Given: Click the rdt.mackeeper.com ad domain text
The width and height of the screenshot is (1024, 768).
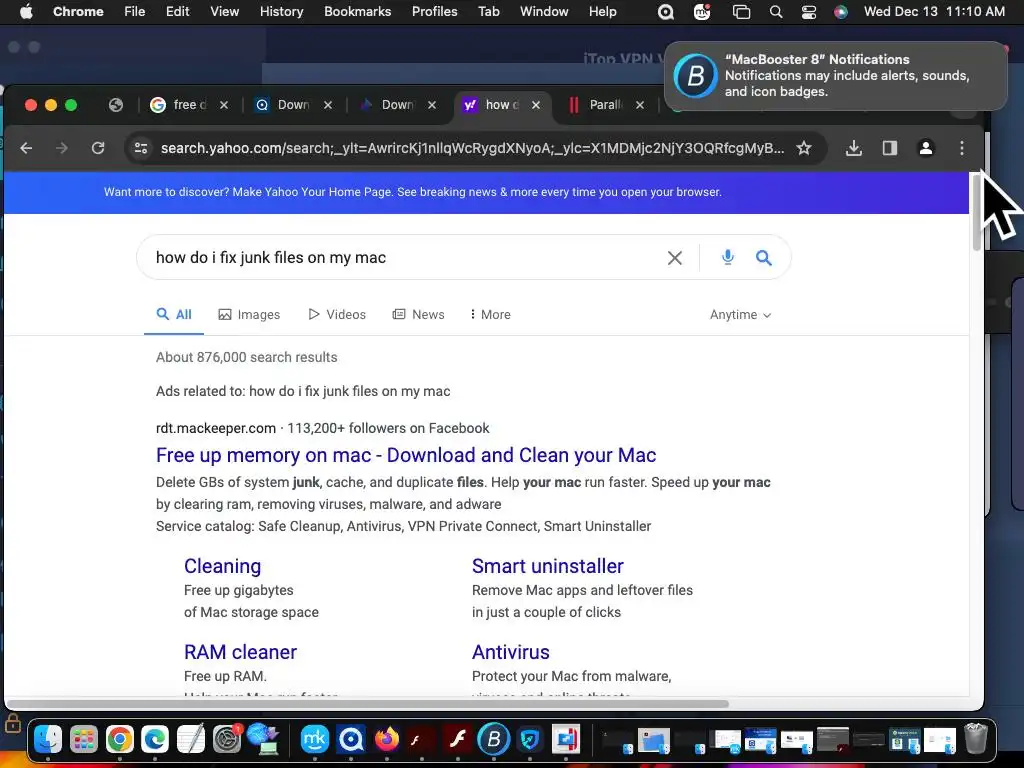Looking at the screenshot, I should pos(216,428).
